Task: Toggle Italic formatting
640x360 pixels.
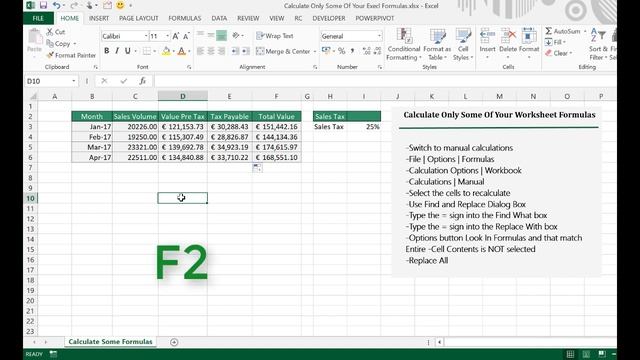Action: pyautogui.click(x=117, y=51)
